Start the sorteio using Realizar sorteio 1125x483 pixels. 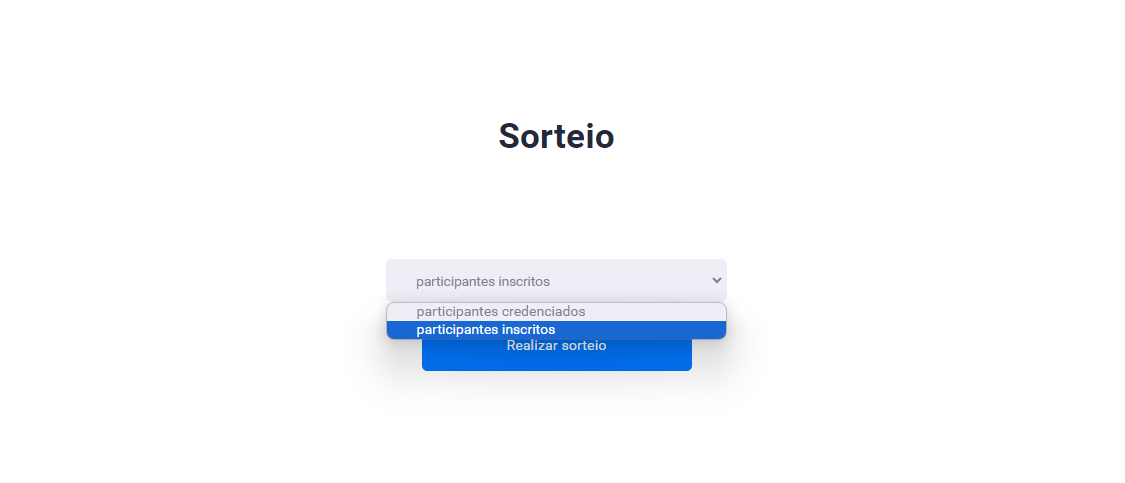[x=557, y=355]
